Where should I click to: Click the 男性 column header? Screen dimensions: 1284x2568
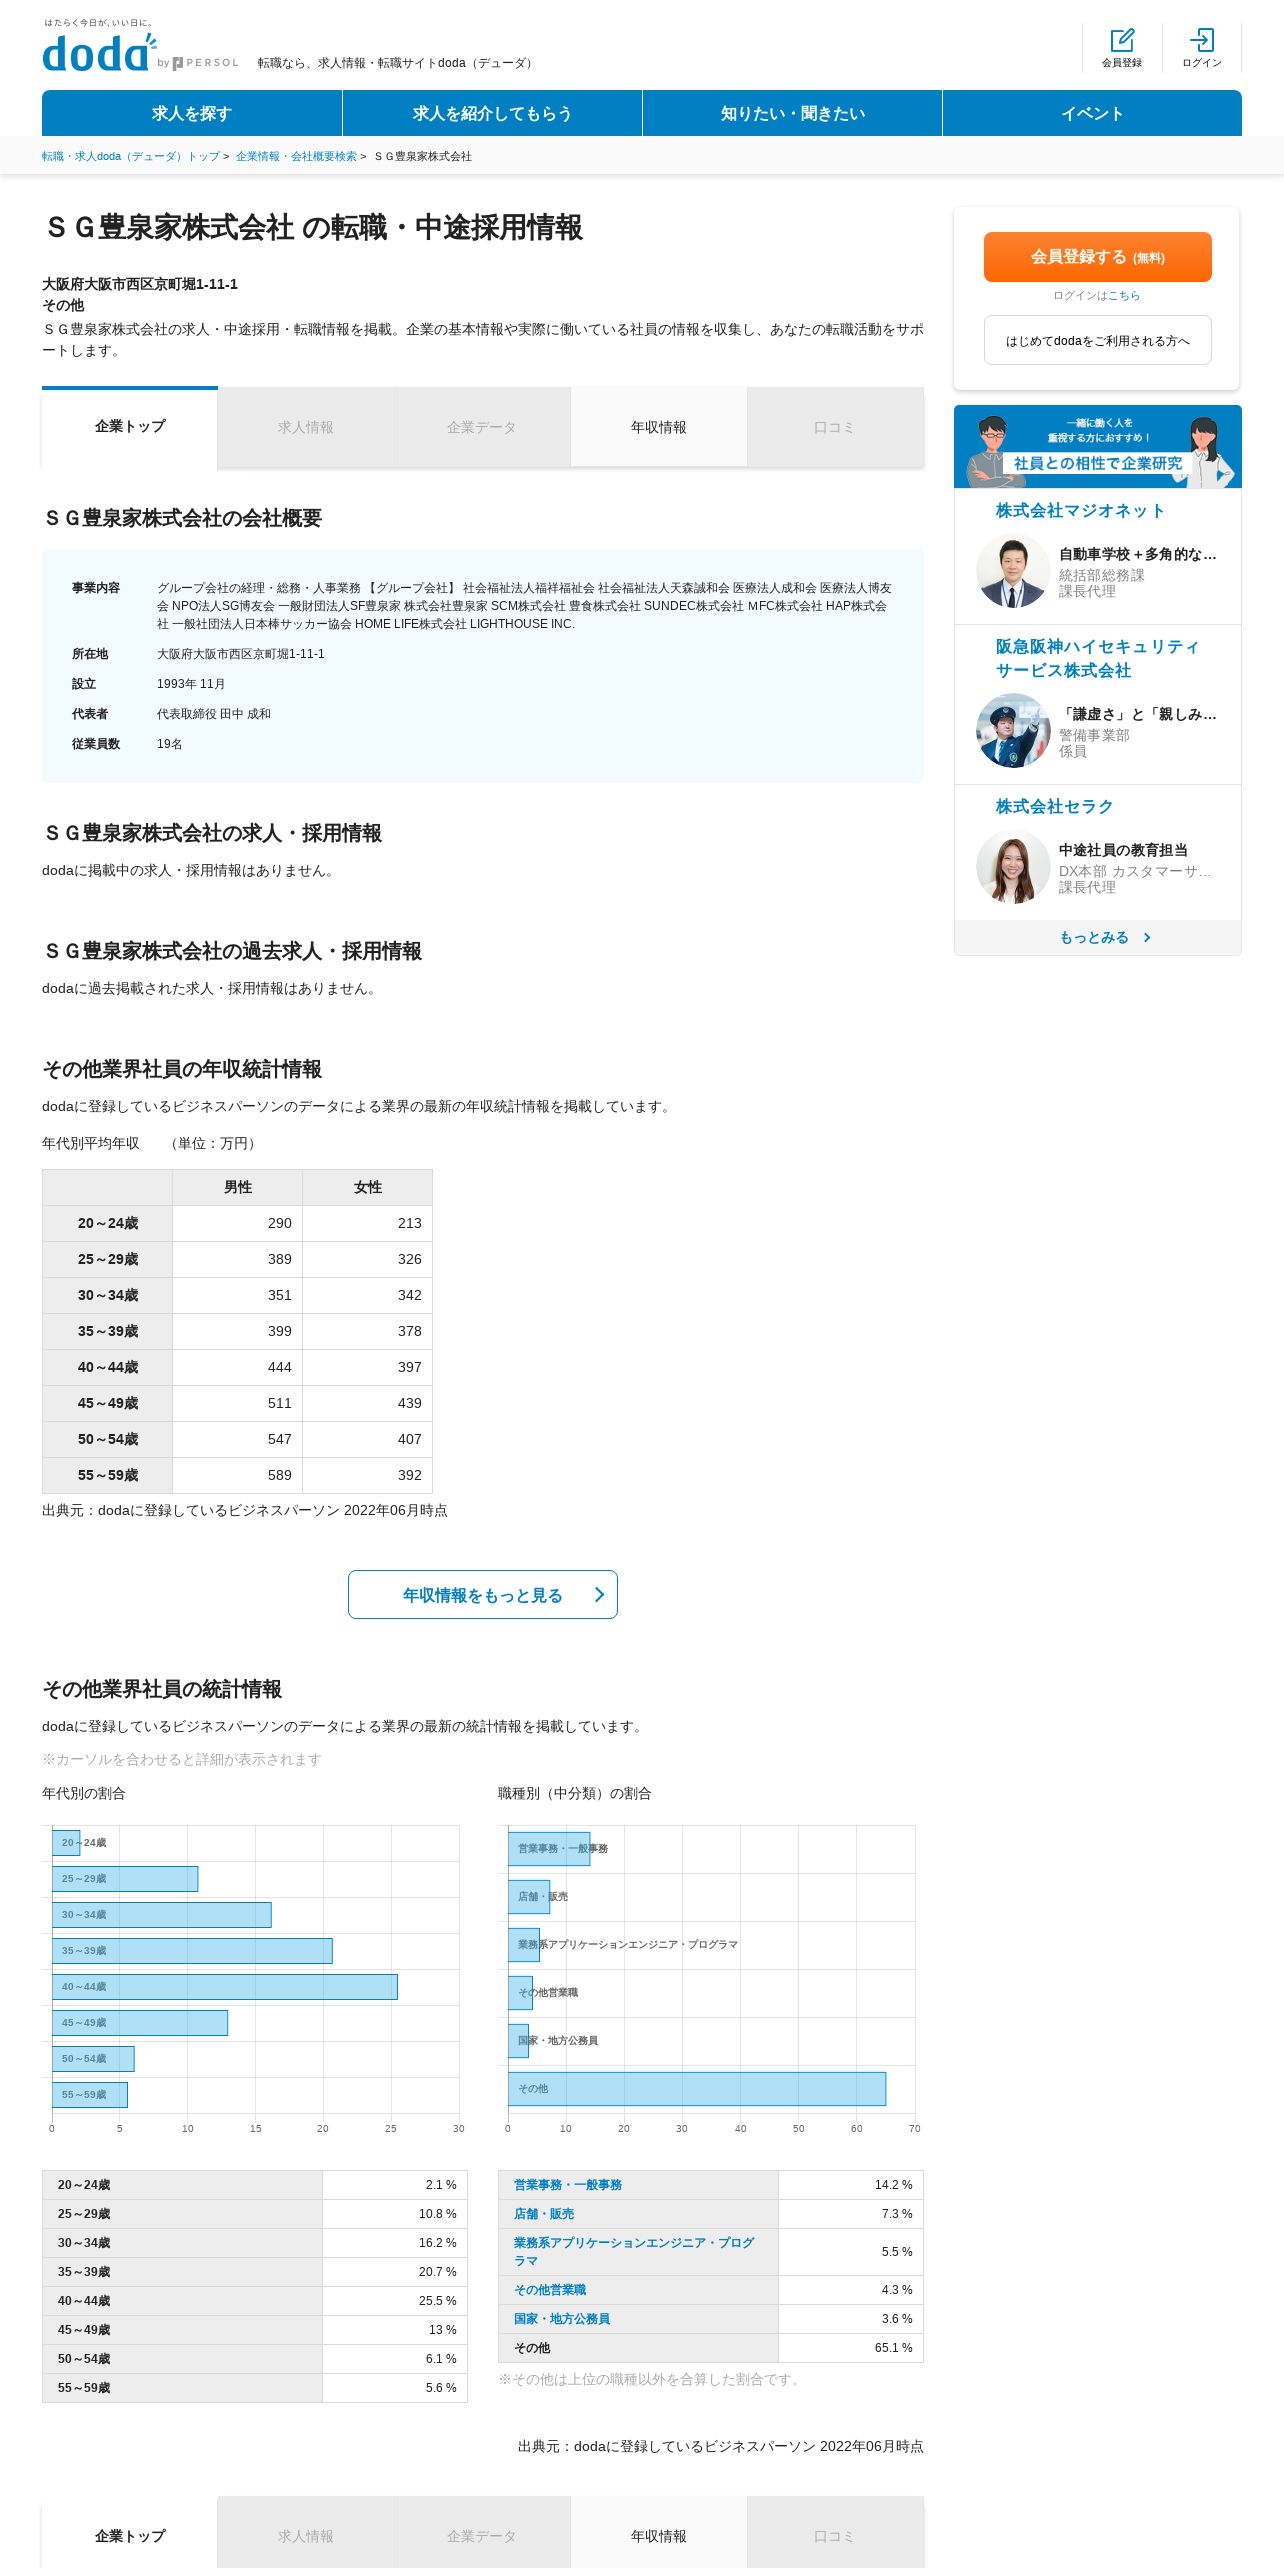pos(238,1187)
